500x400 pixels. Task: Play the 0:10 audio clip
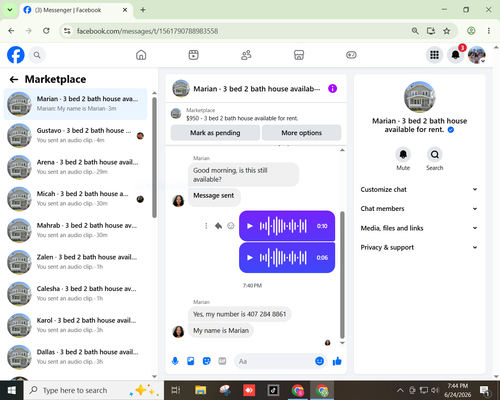pyautogui.click(x=250, y=226)
